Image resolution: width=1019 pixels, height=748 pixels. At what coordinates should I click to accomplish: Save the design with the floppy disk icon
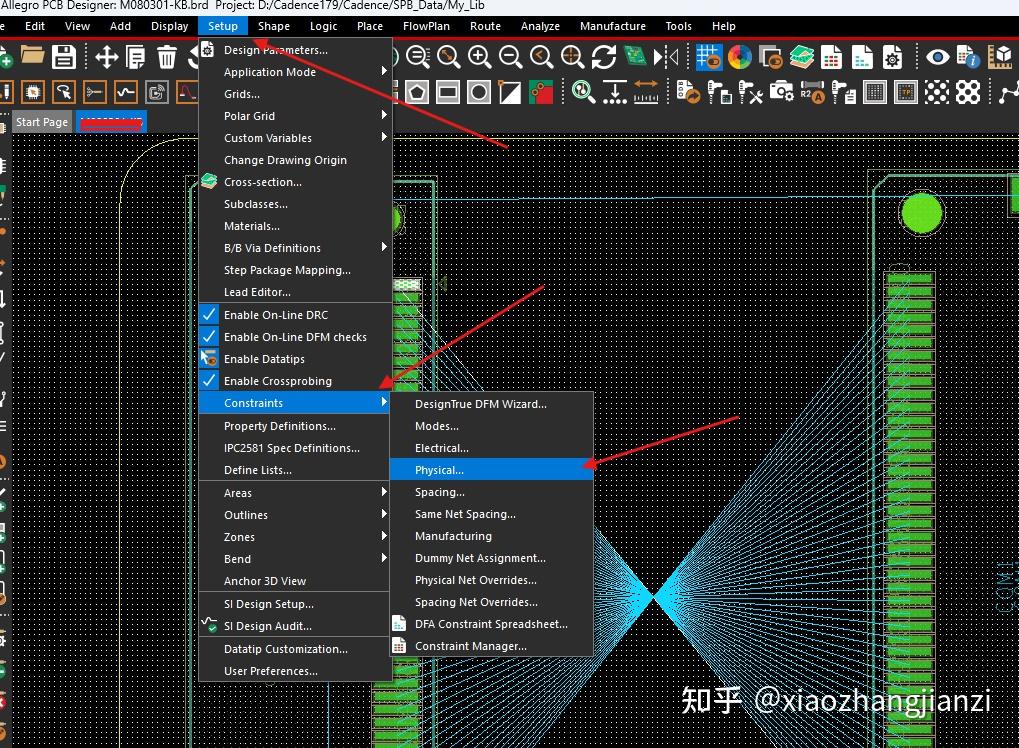pos(64,57)
